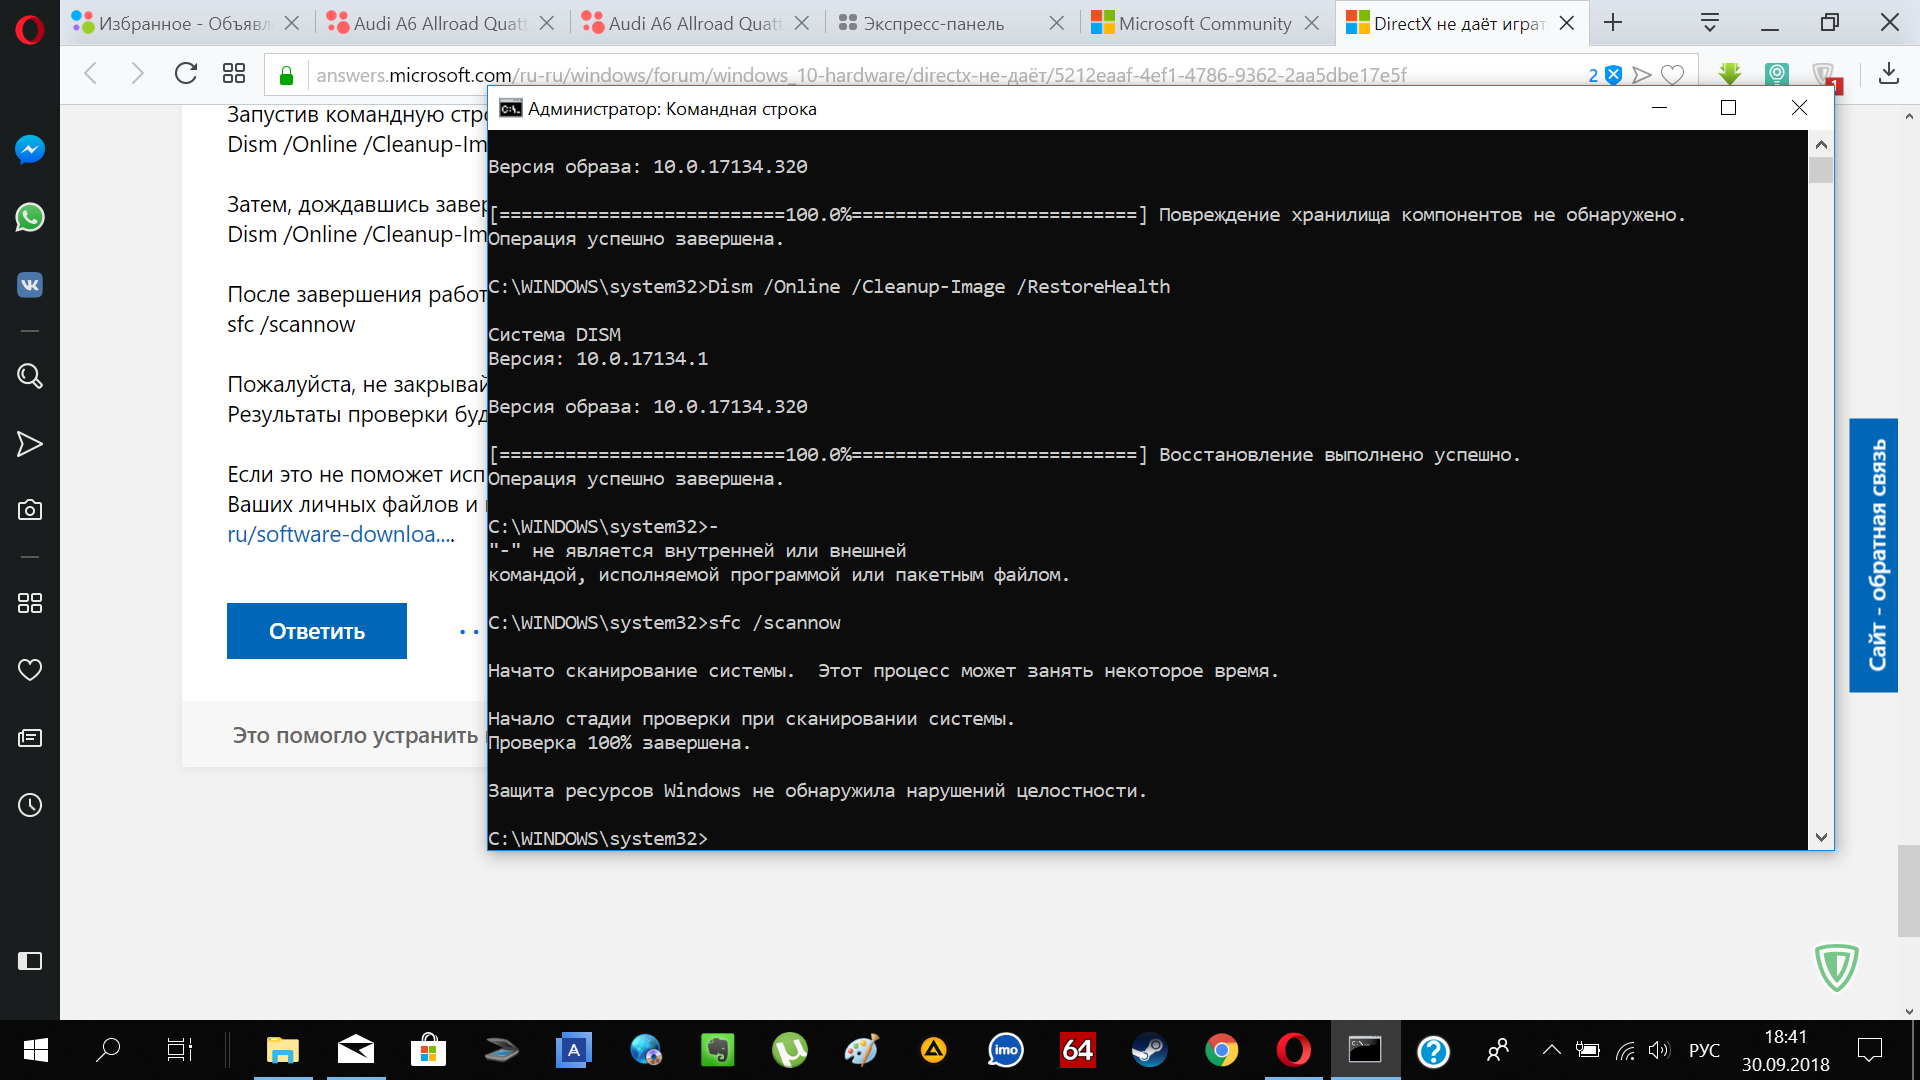Open Google Chrome from taskbar

tap(1221, 1050)
